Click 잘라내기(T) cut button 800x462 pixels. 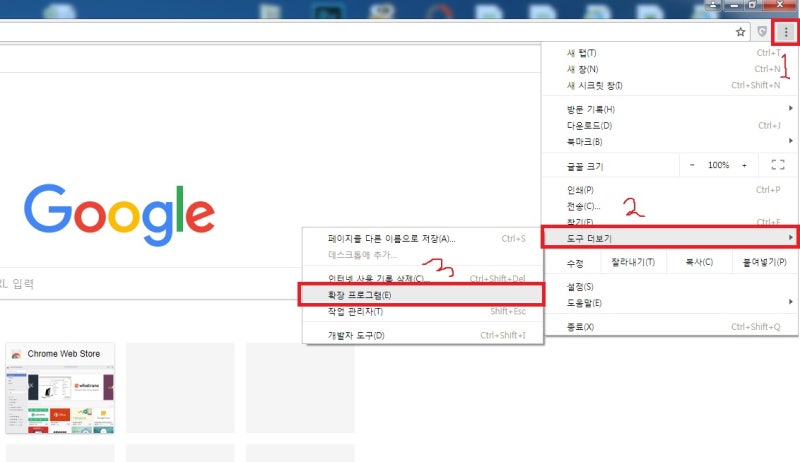(633, 262)
